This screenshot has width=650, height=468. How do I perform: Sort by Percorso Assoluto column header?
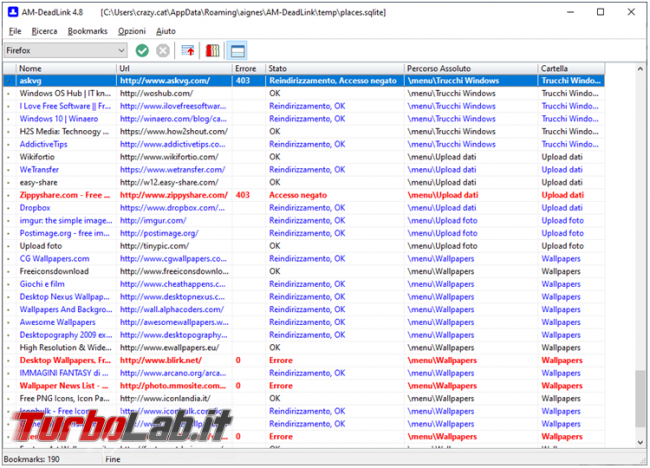click(471, 69)
